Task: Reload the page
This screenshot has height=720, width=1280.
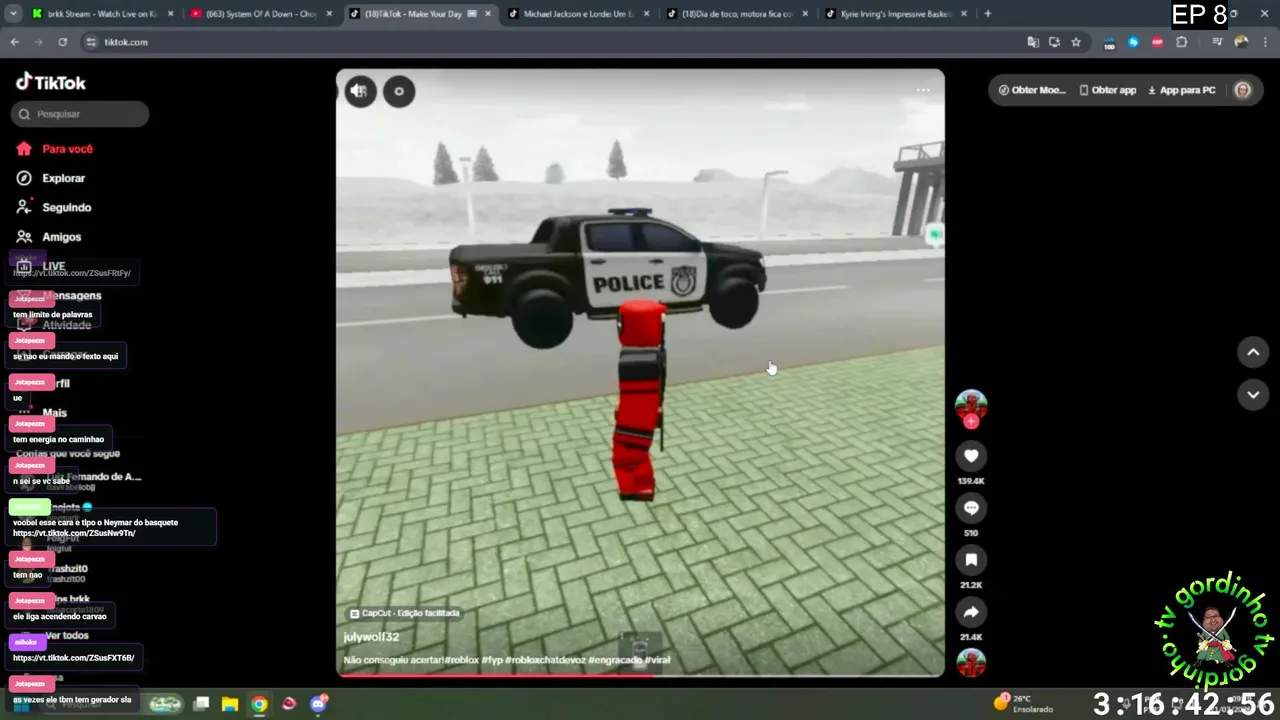Action: tap(62, 42)
